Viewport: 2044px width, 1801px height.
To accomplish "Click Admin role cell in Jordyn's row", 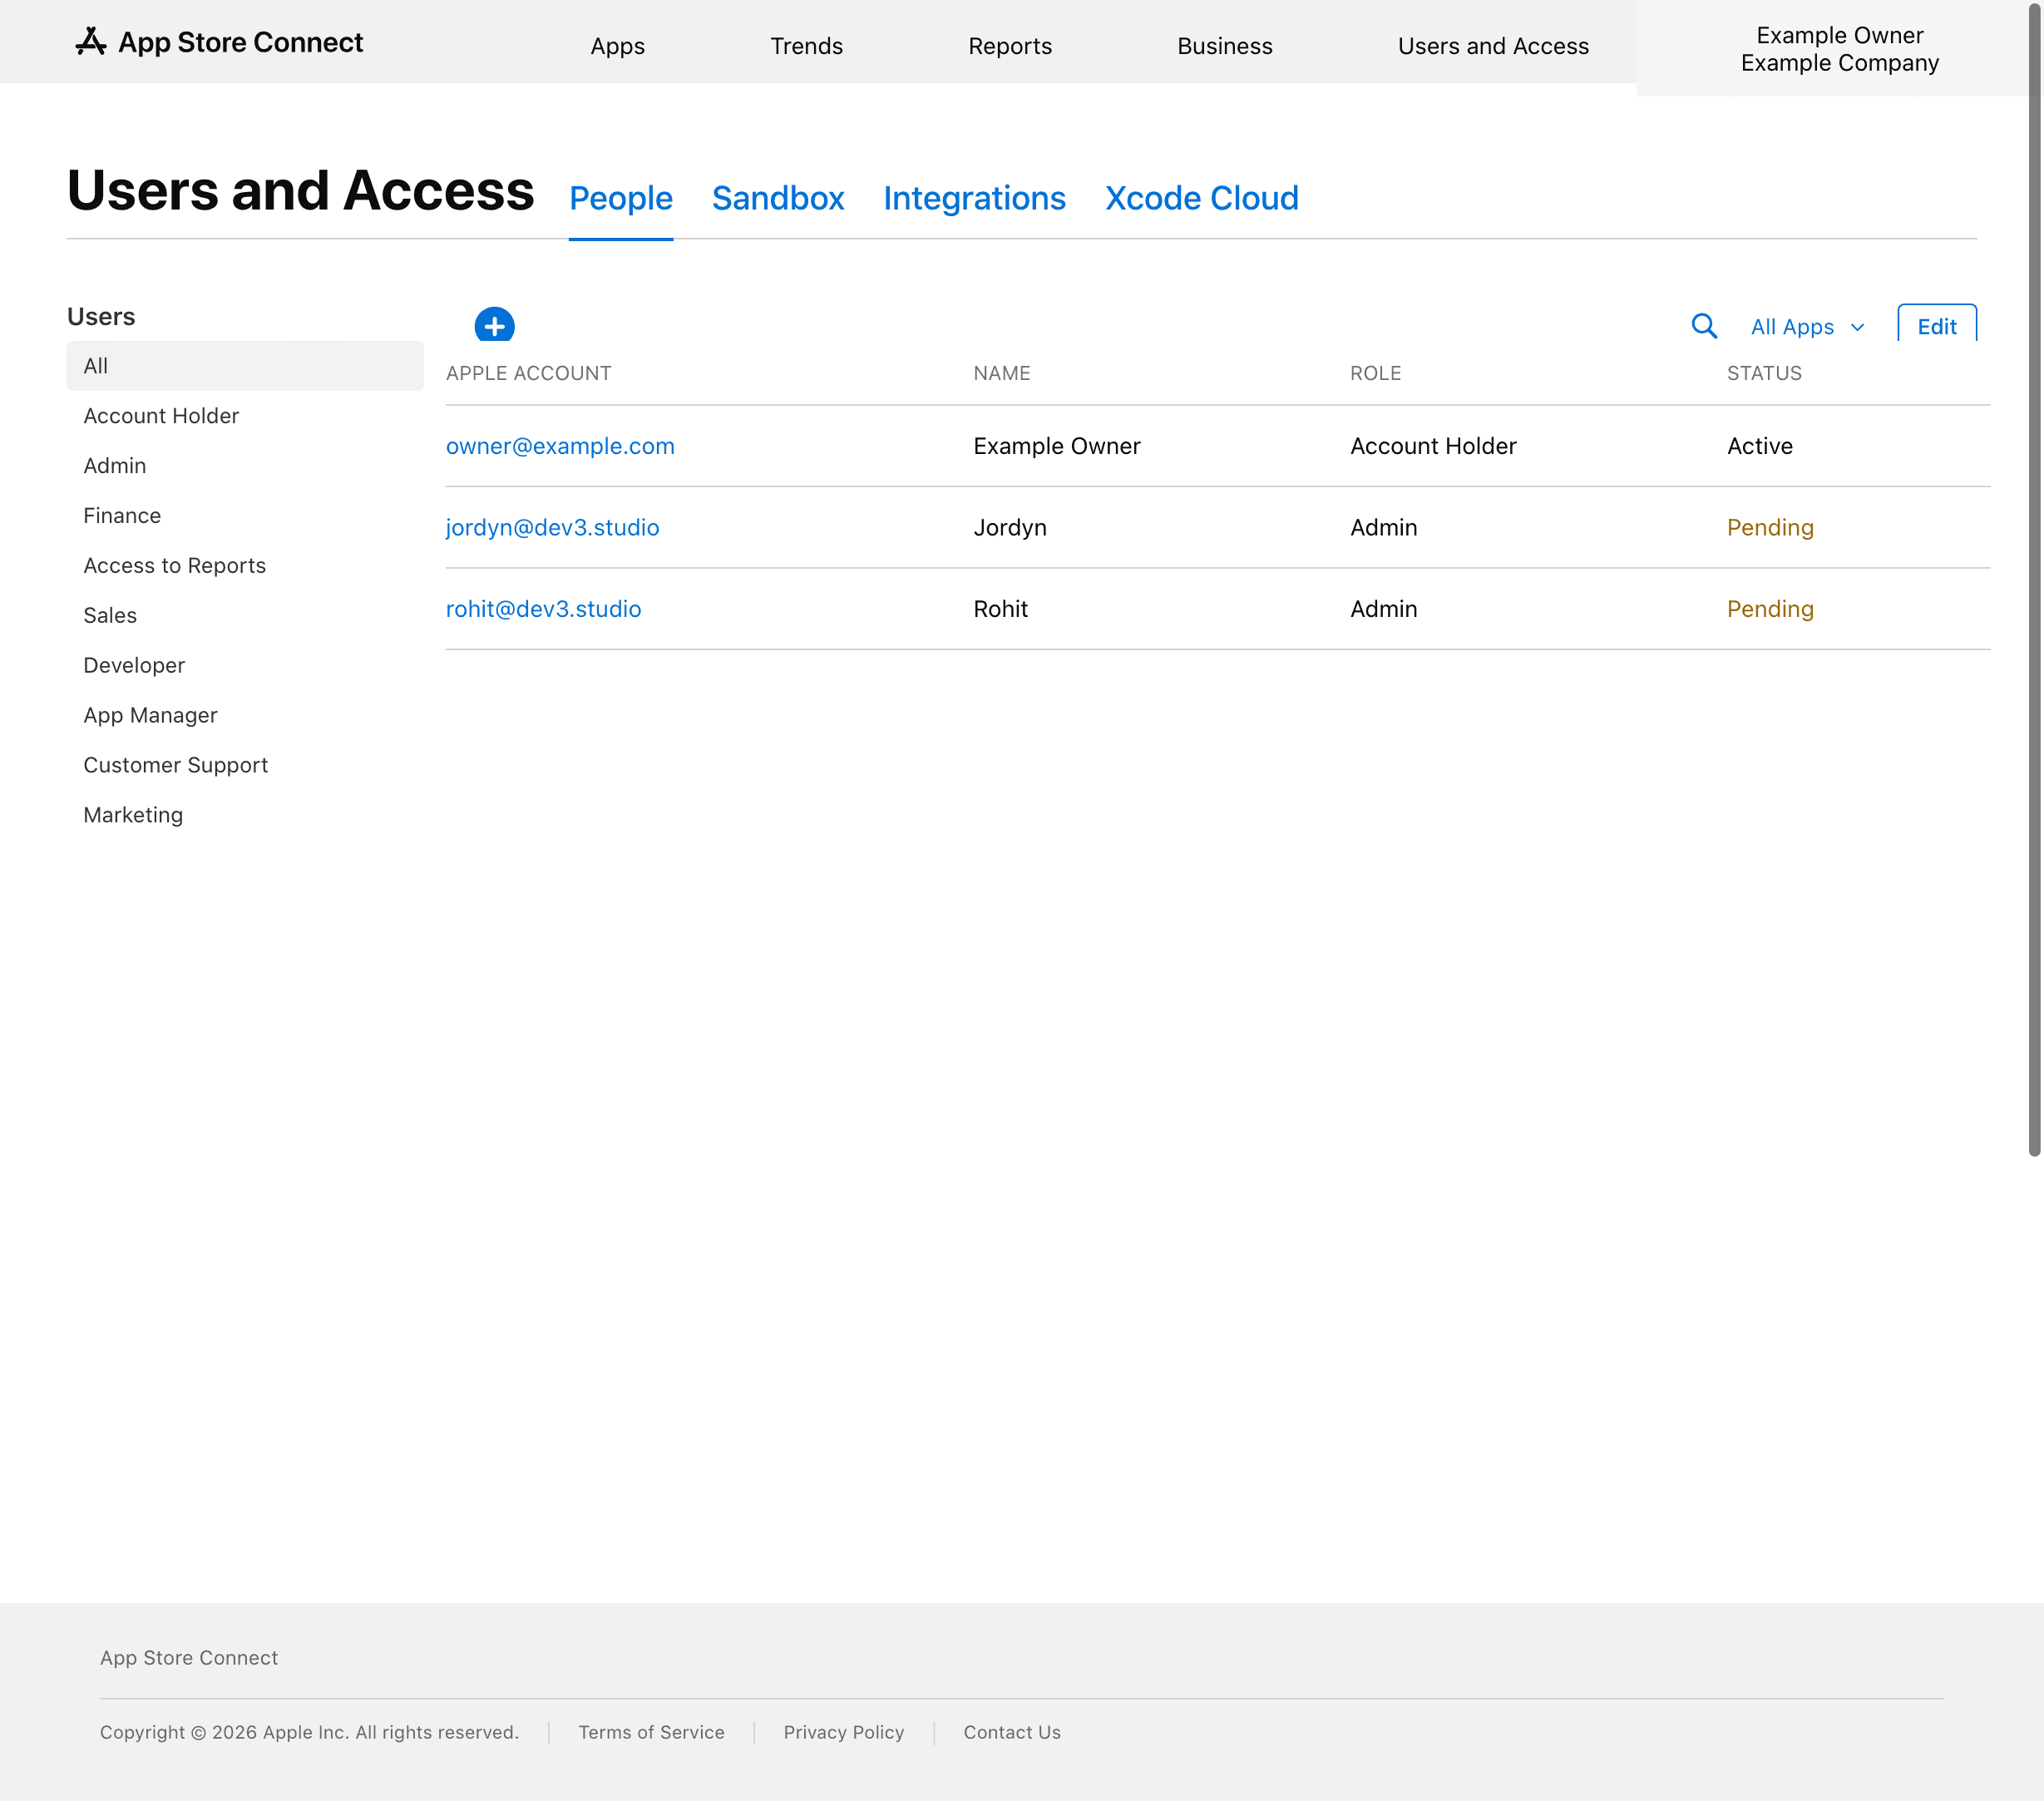I will 1384,528.
